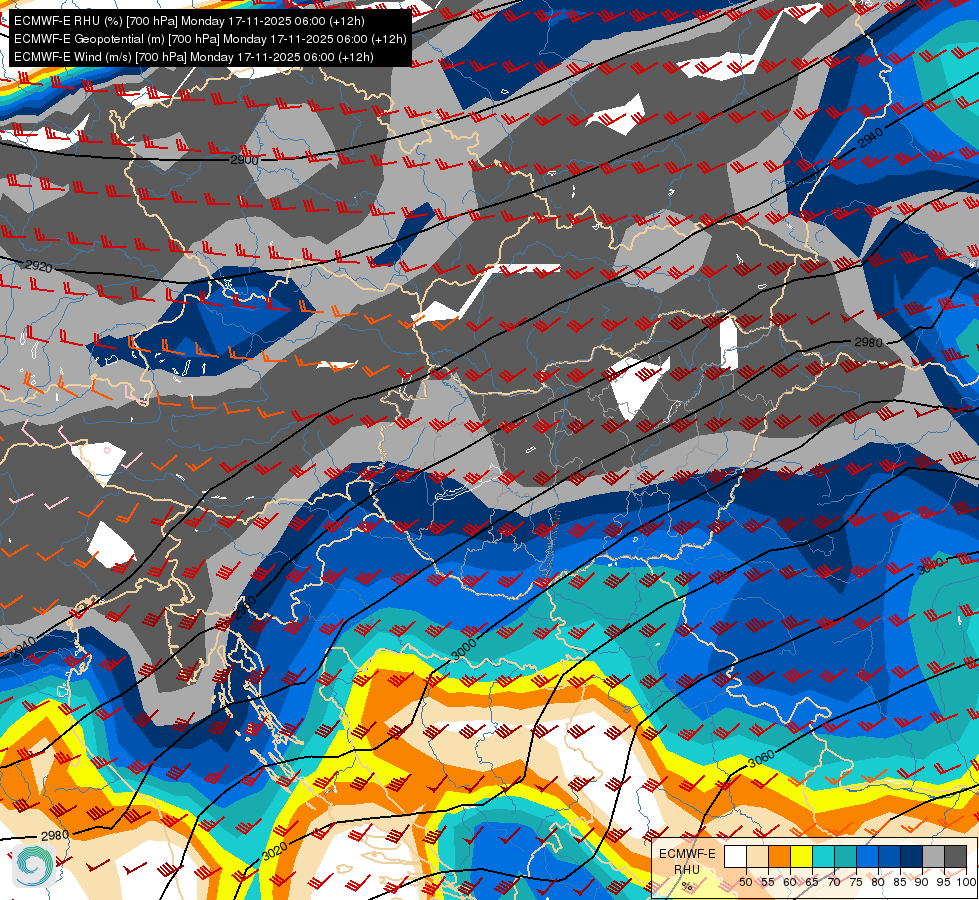This screenshot has width=979, height=900.
Task: Click the RHU 700 hPa title line
Action: pos(189,21)
